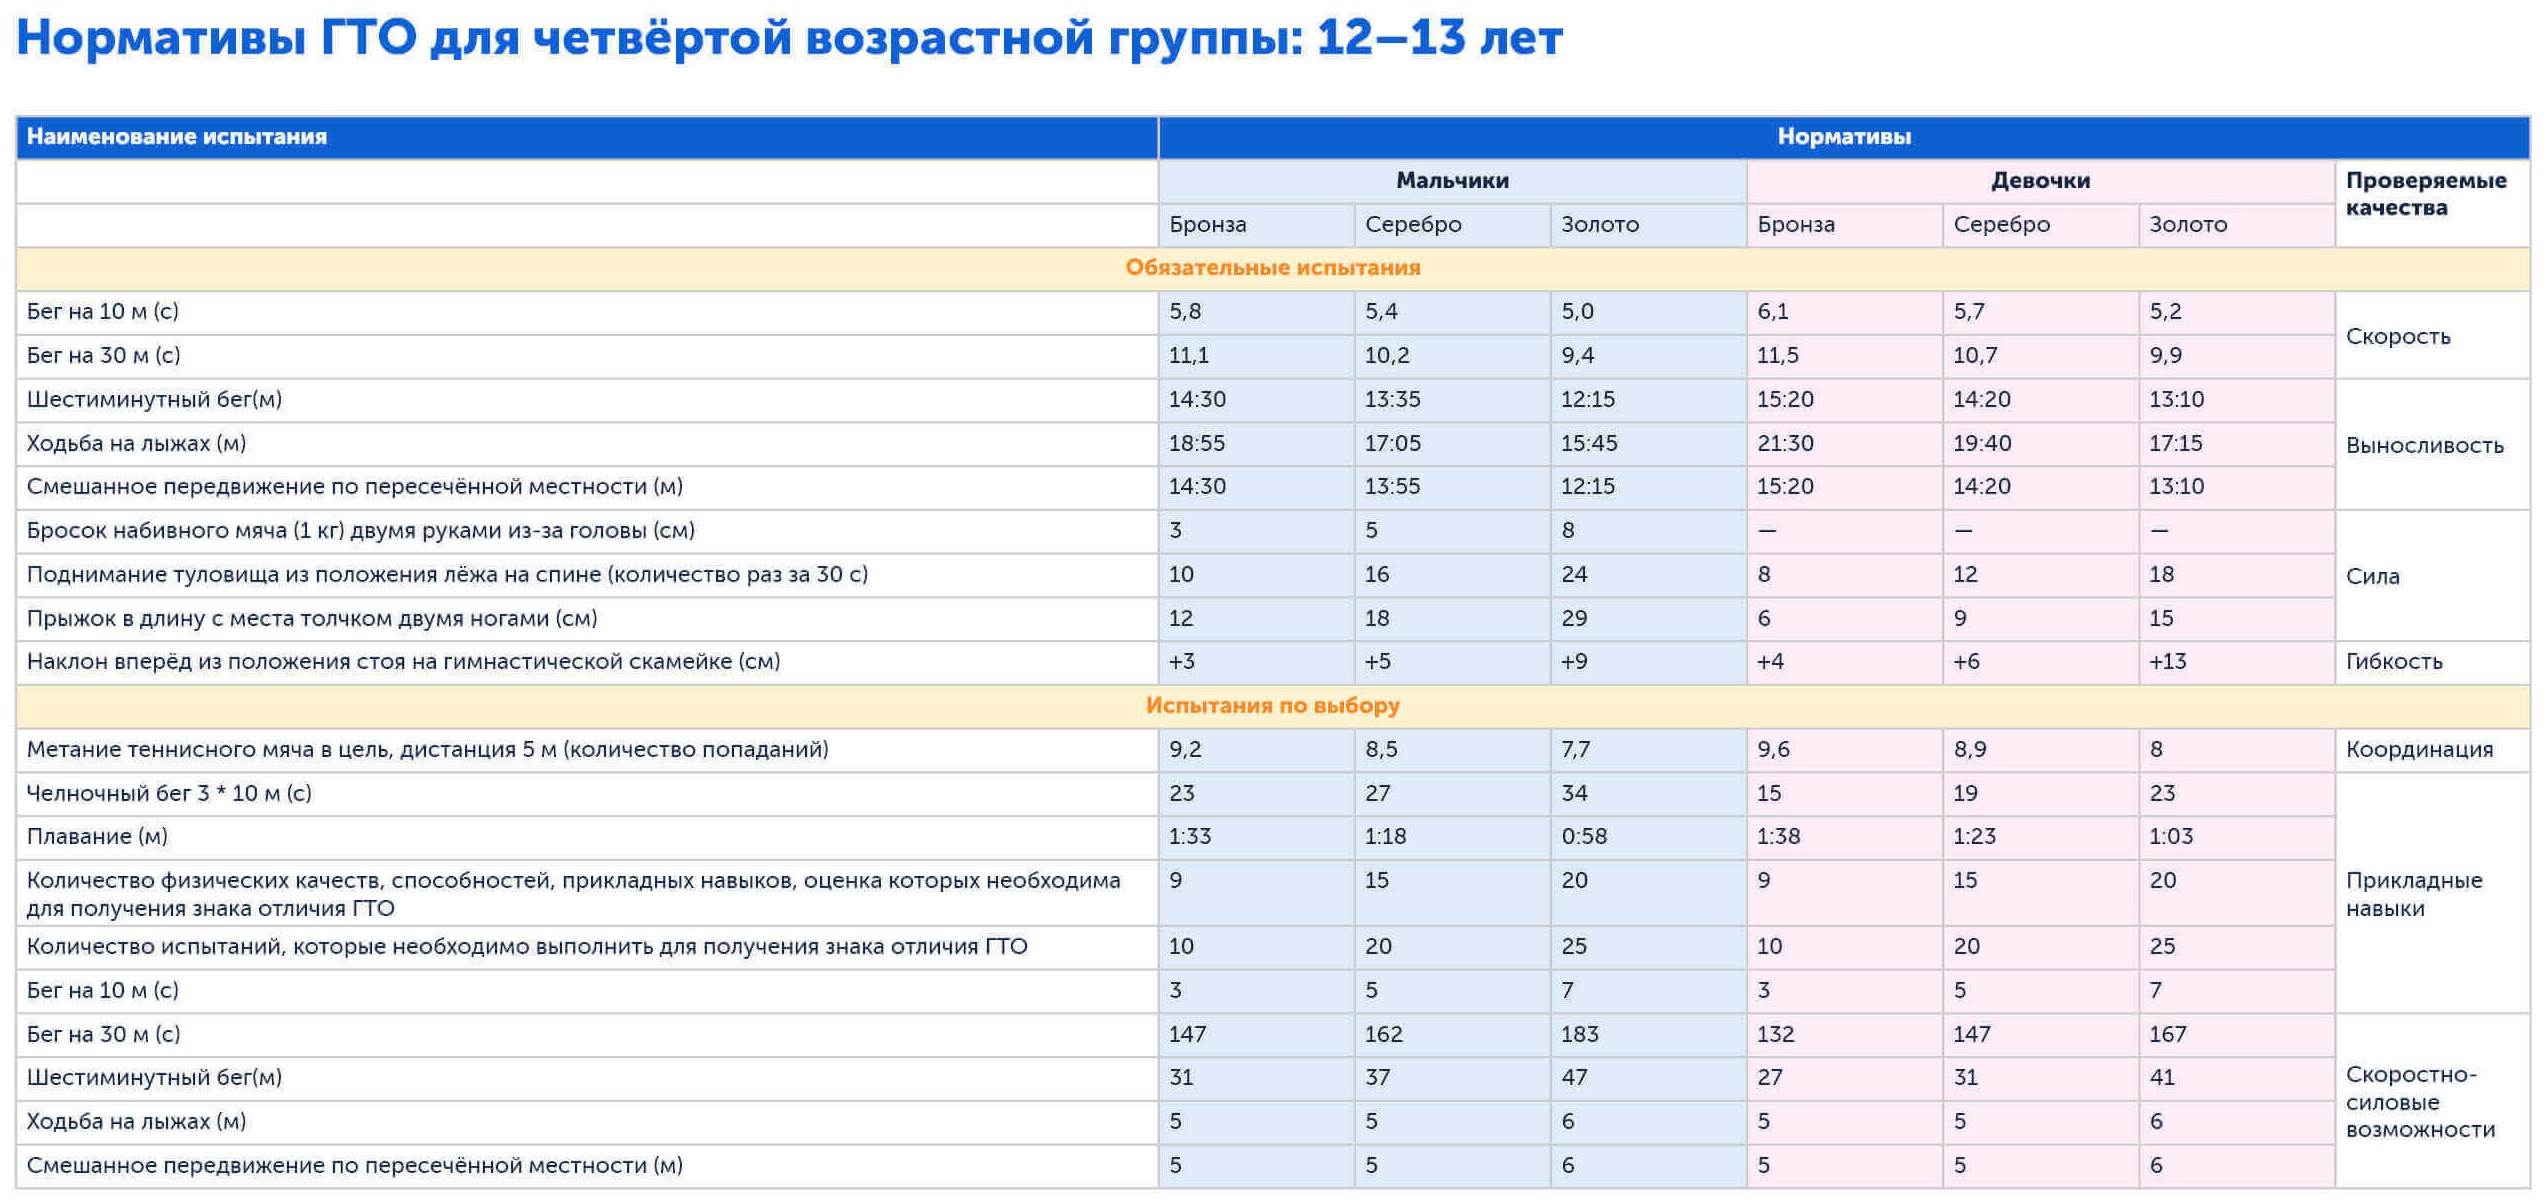The height and width of the screenshot is (1200, 2548).
Task: Click the 'Гибкость' quality cell
Action: click(2393, 662)
